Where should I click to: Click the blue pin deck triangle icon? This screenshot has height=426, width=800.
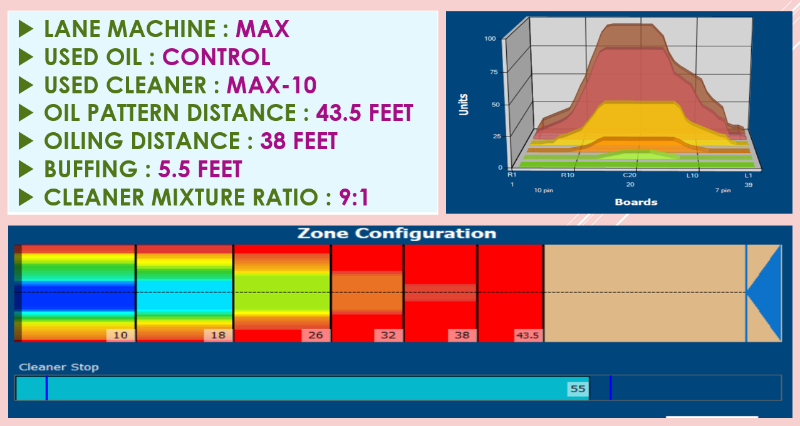765,292
